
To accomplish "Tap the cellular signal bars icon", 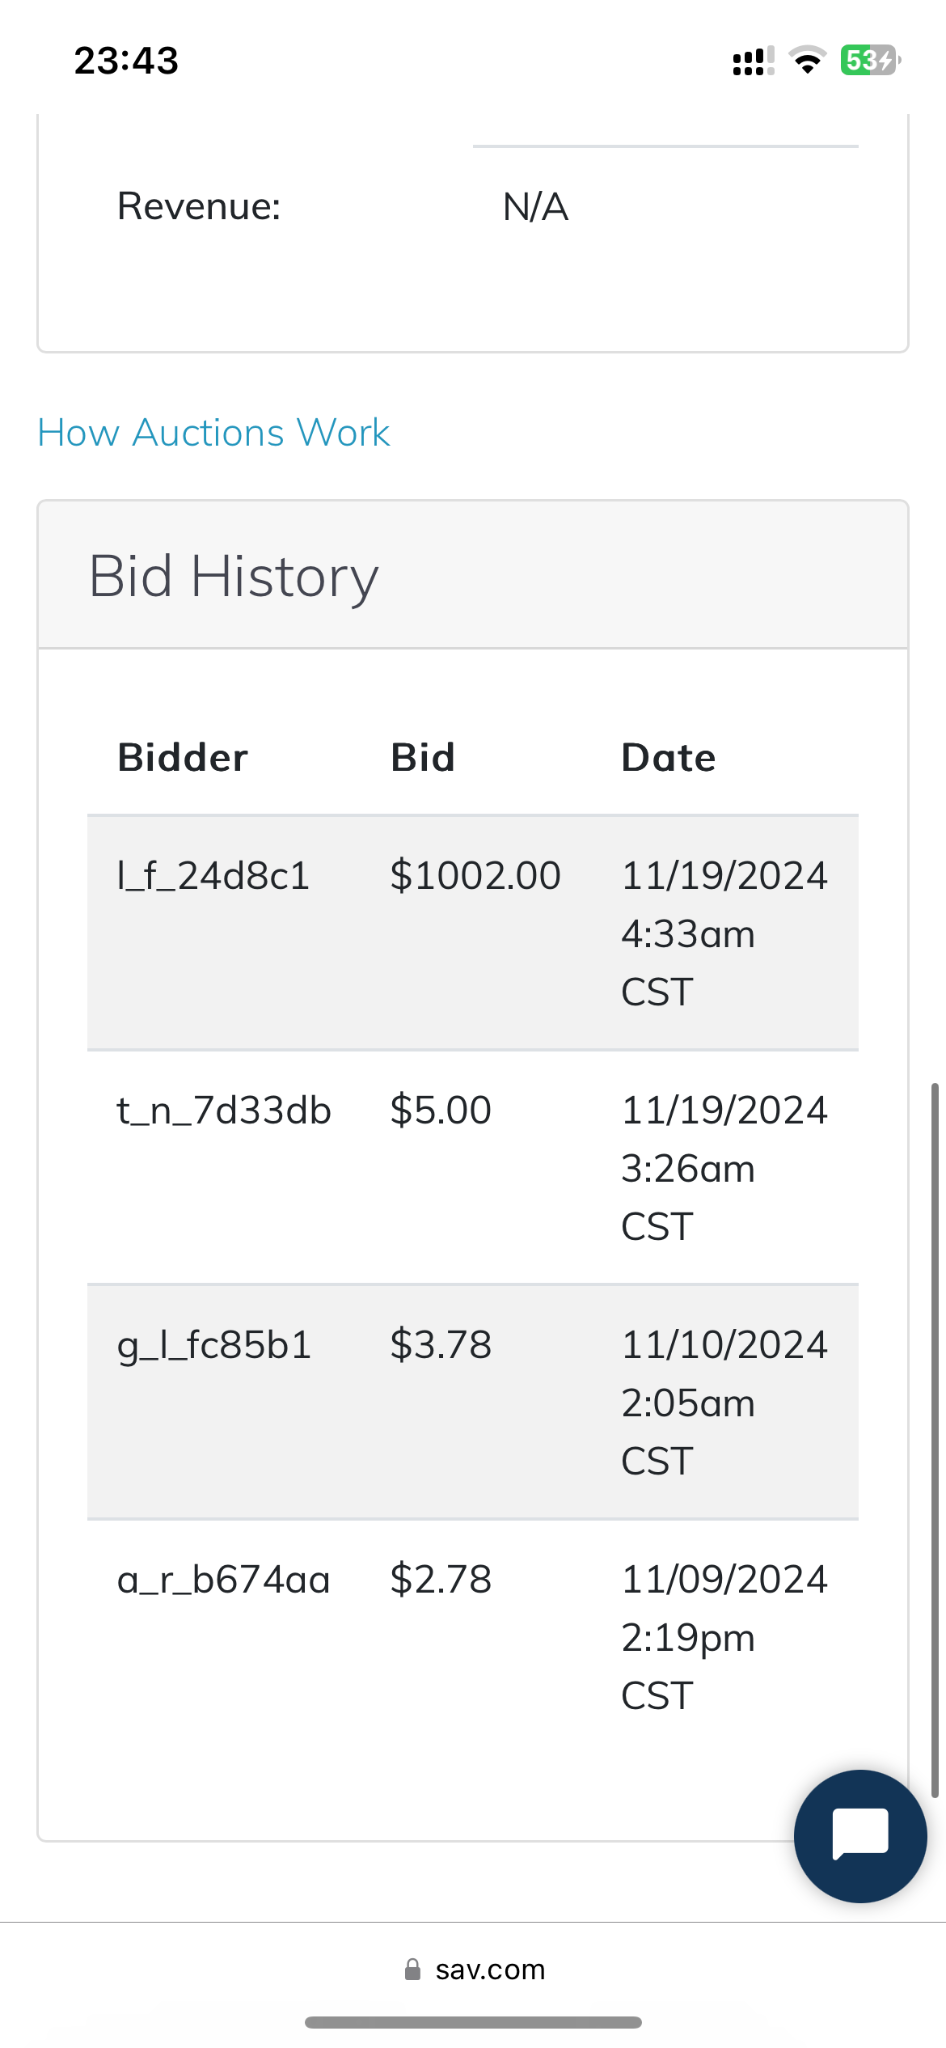I will pyautogui.click(x=753, y=62).
